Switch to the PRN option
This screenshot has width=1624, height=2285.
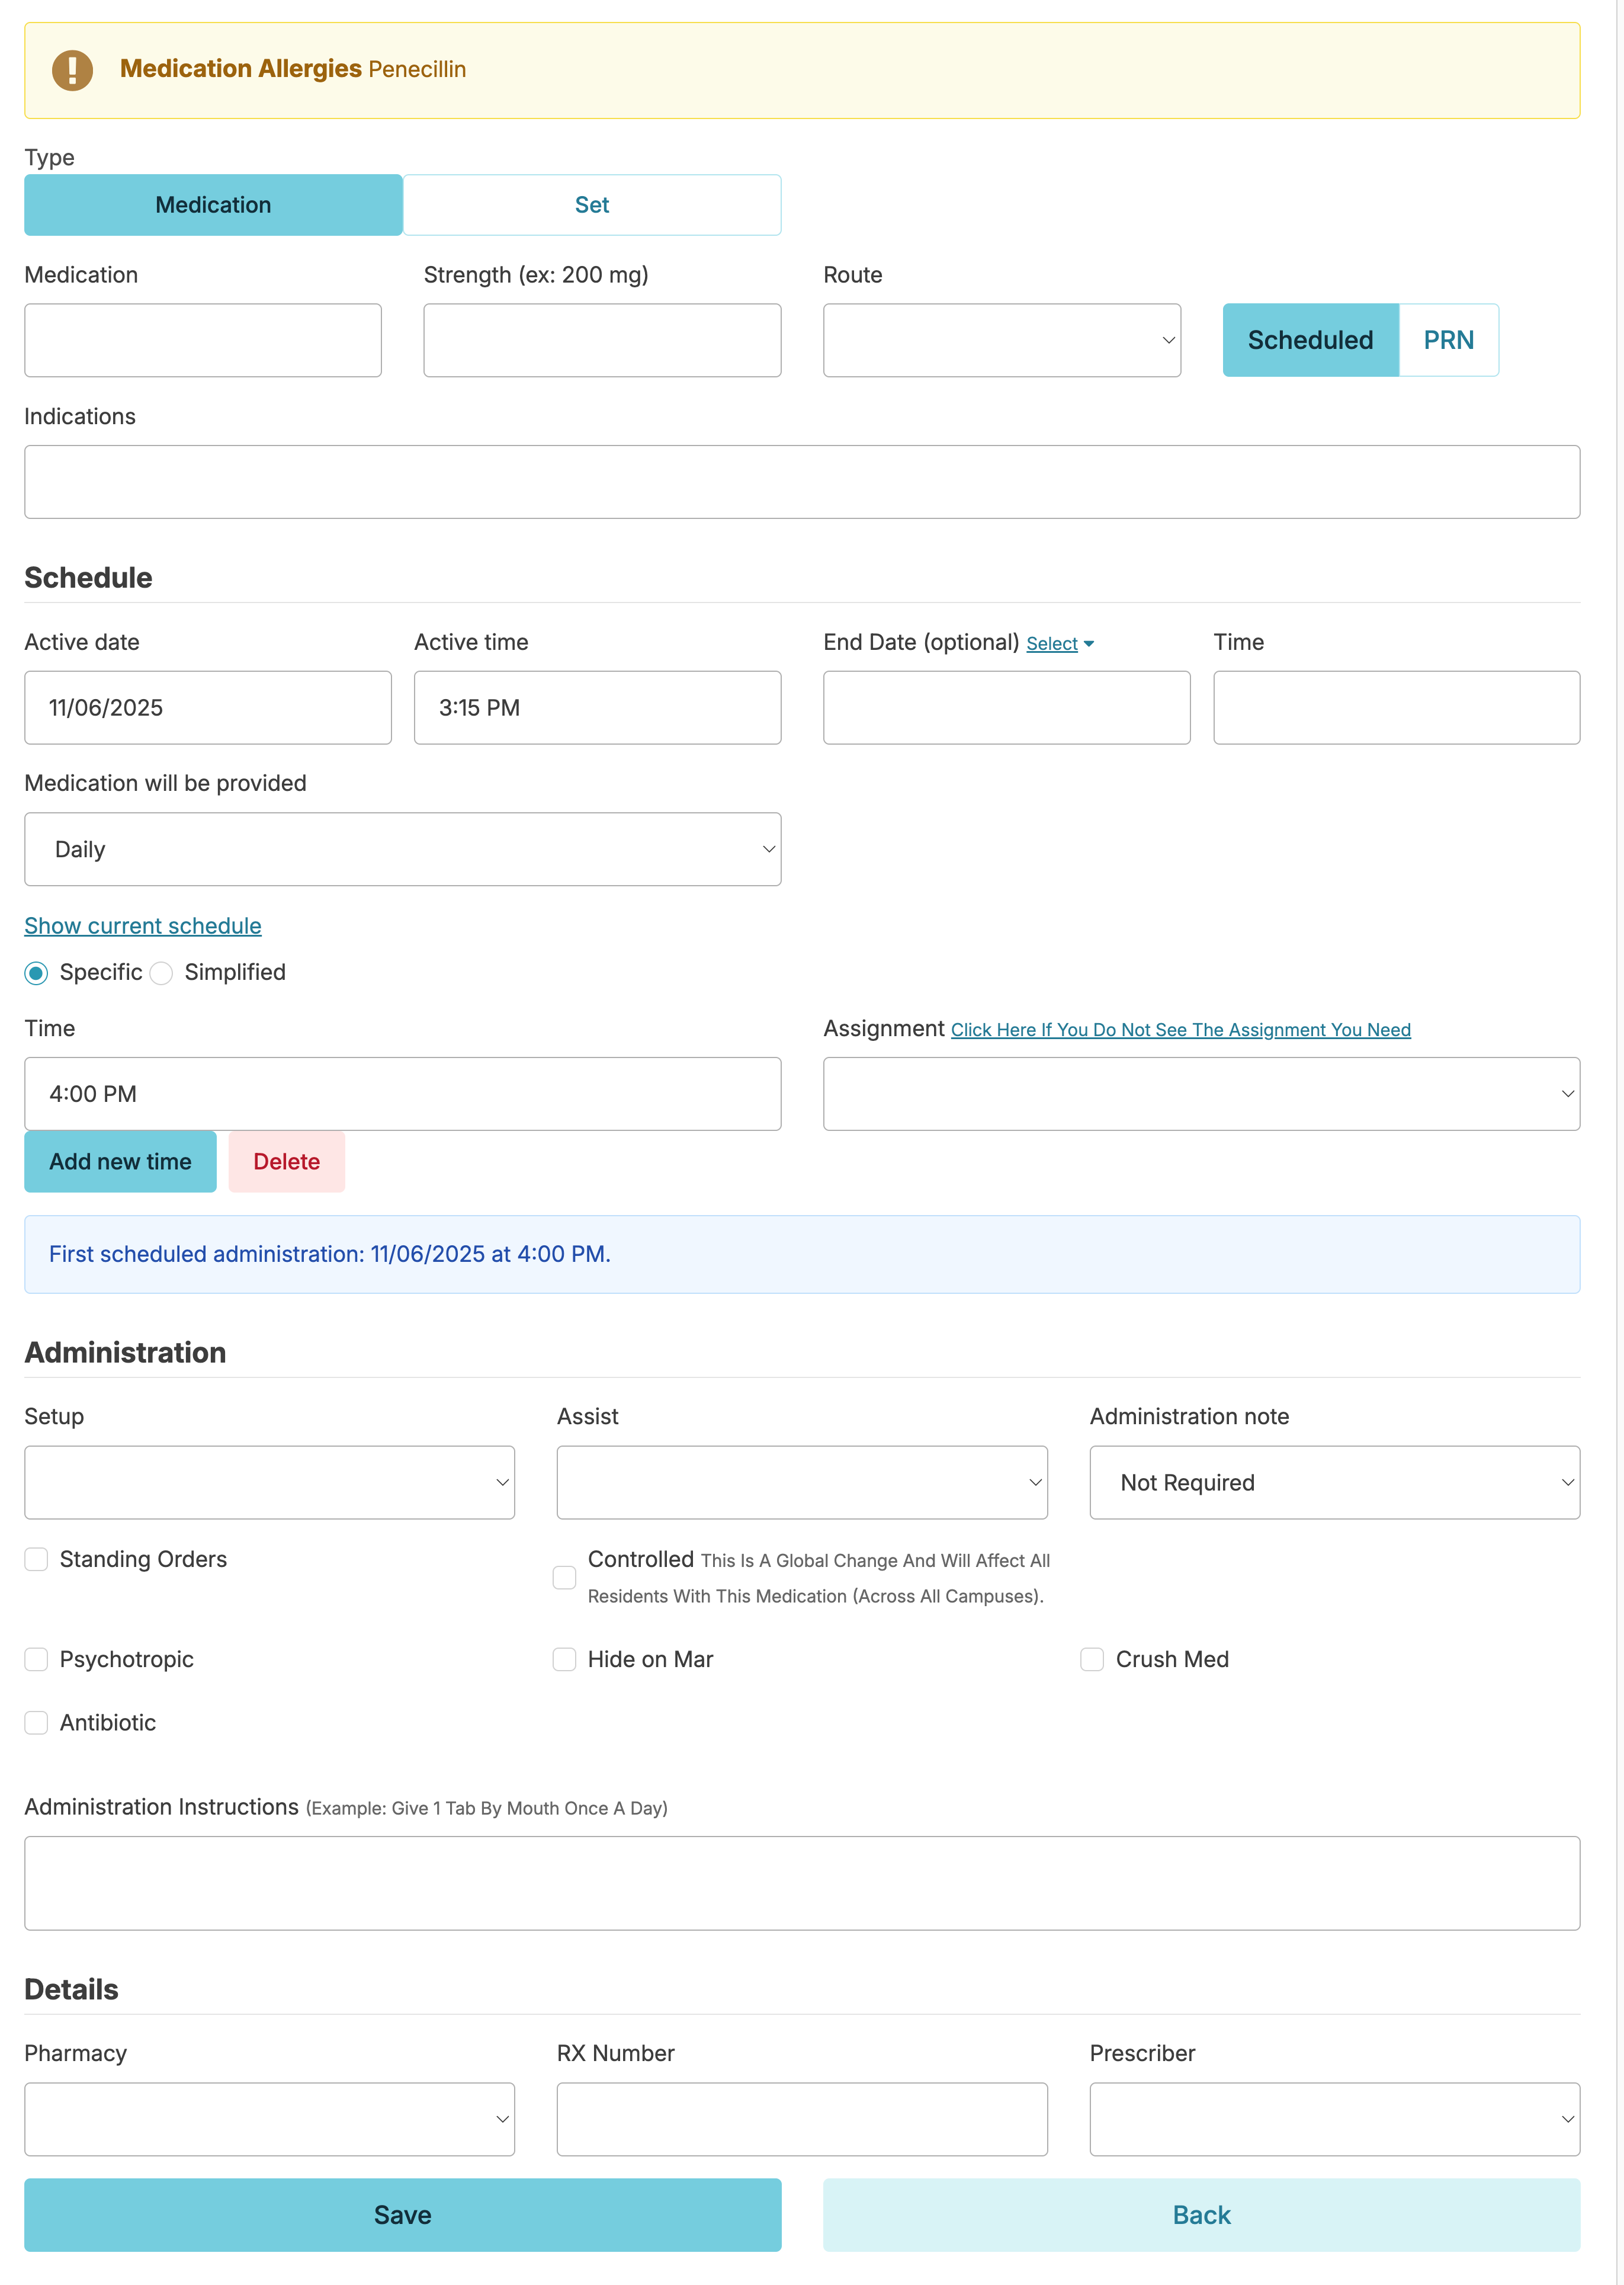pyautogui.click(x=1447, y=340)
